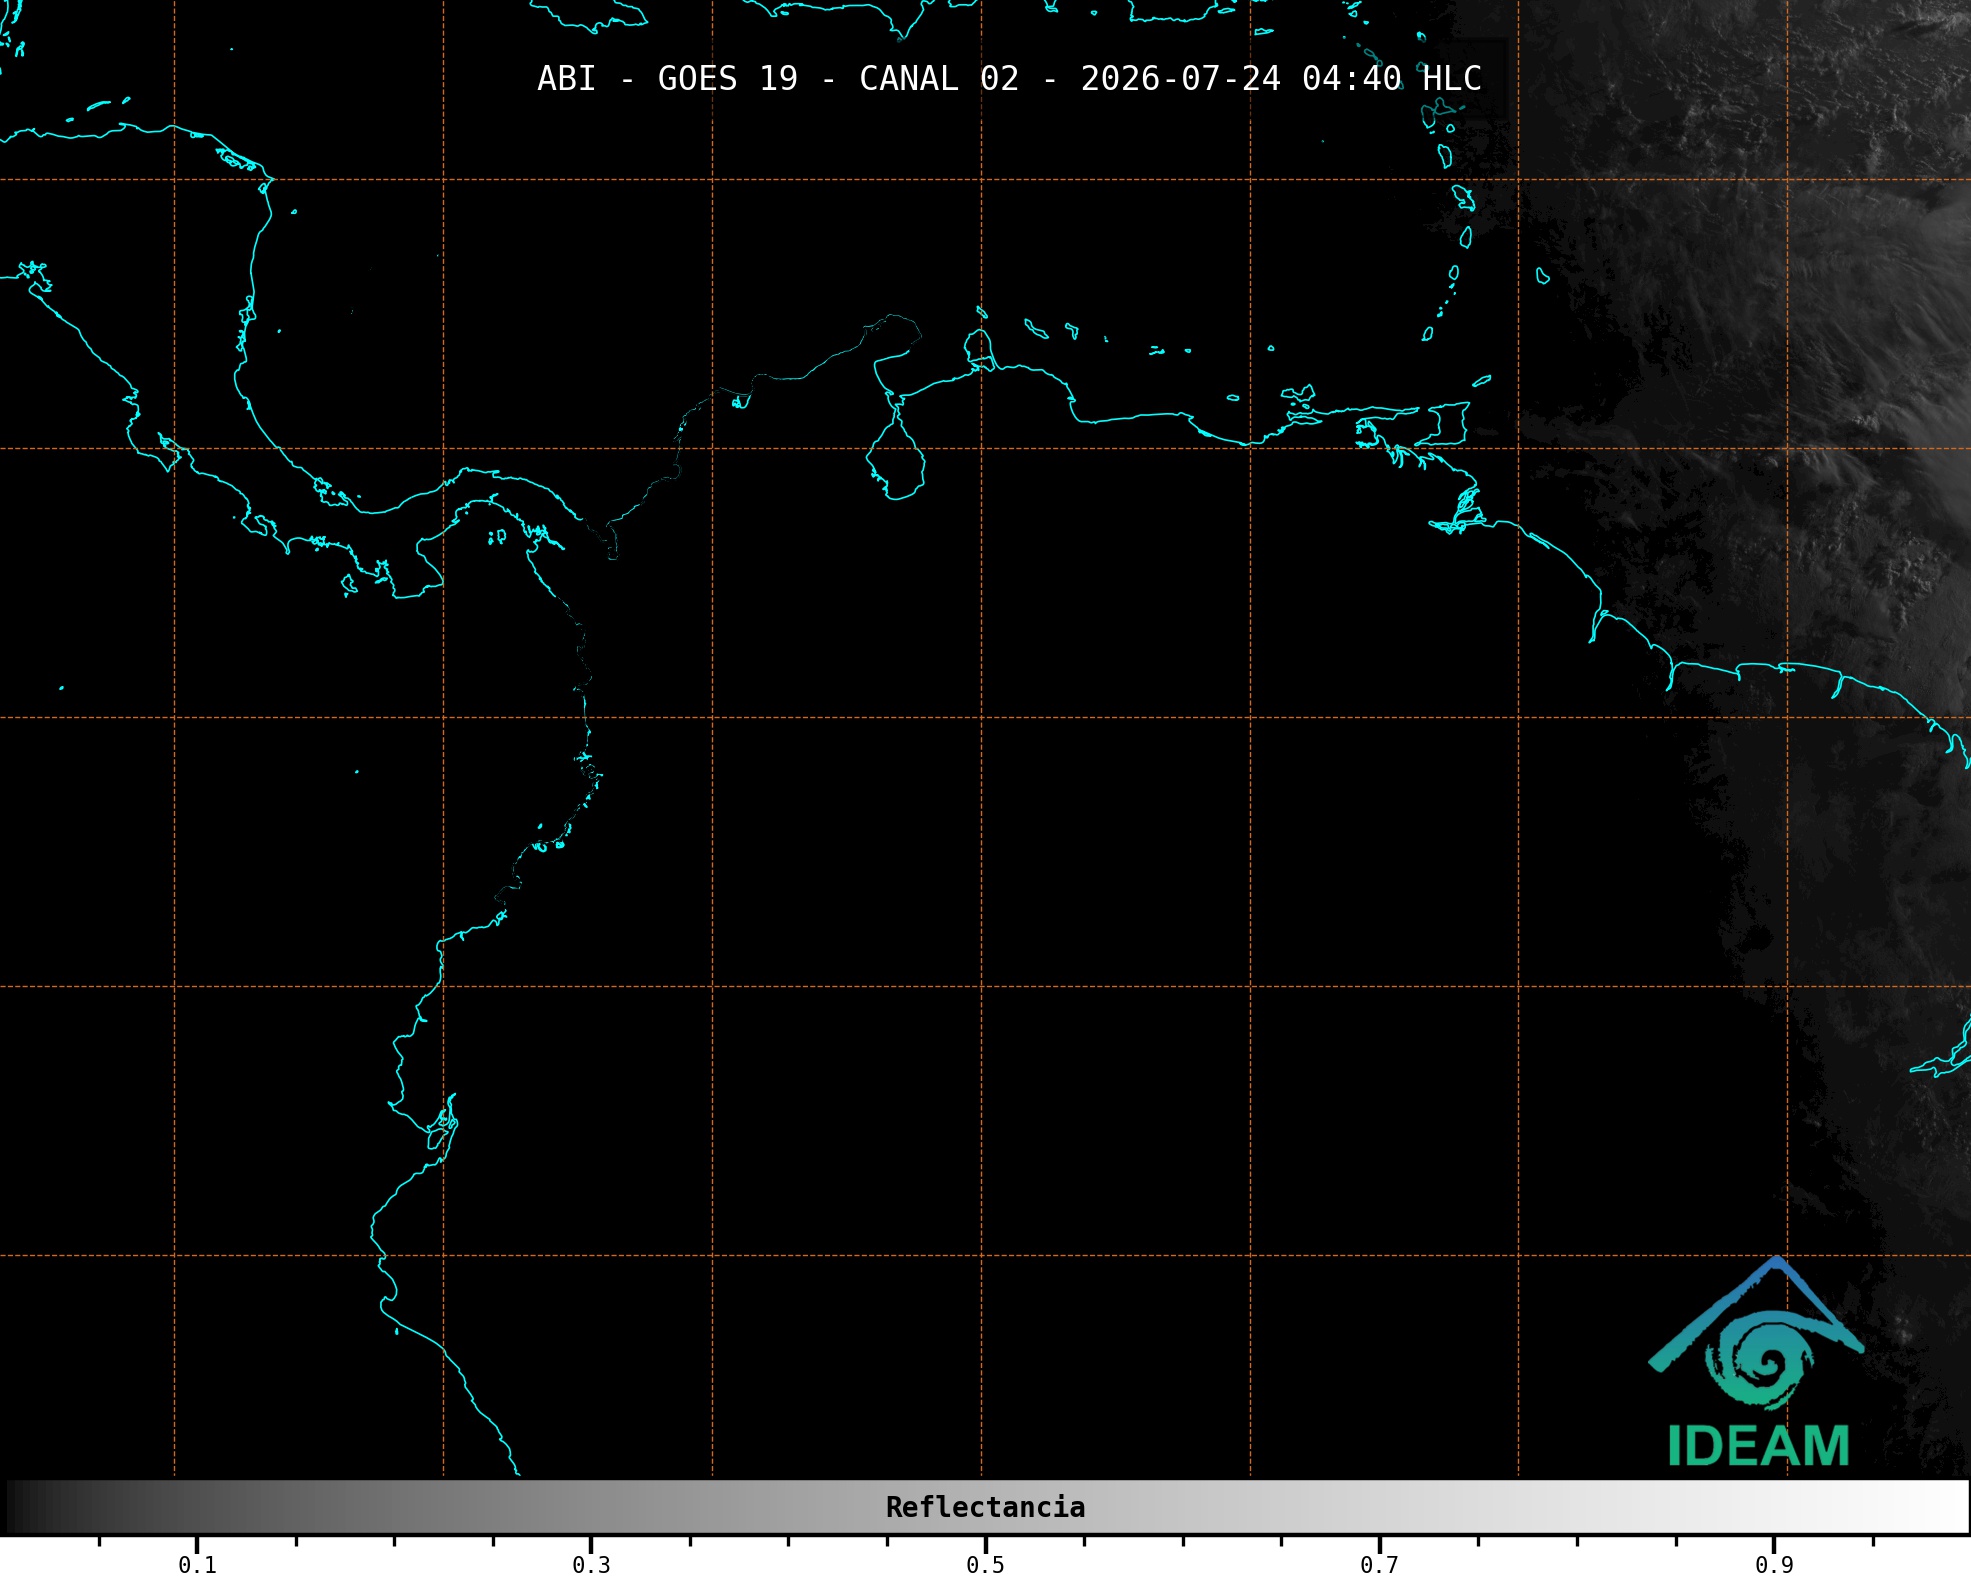Click the 0.5 tick label on colorbar
The width and height of the screenshot is (1971, 1577).
point(985,1565)
